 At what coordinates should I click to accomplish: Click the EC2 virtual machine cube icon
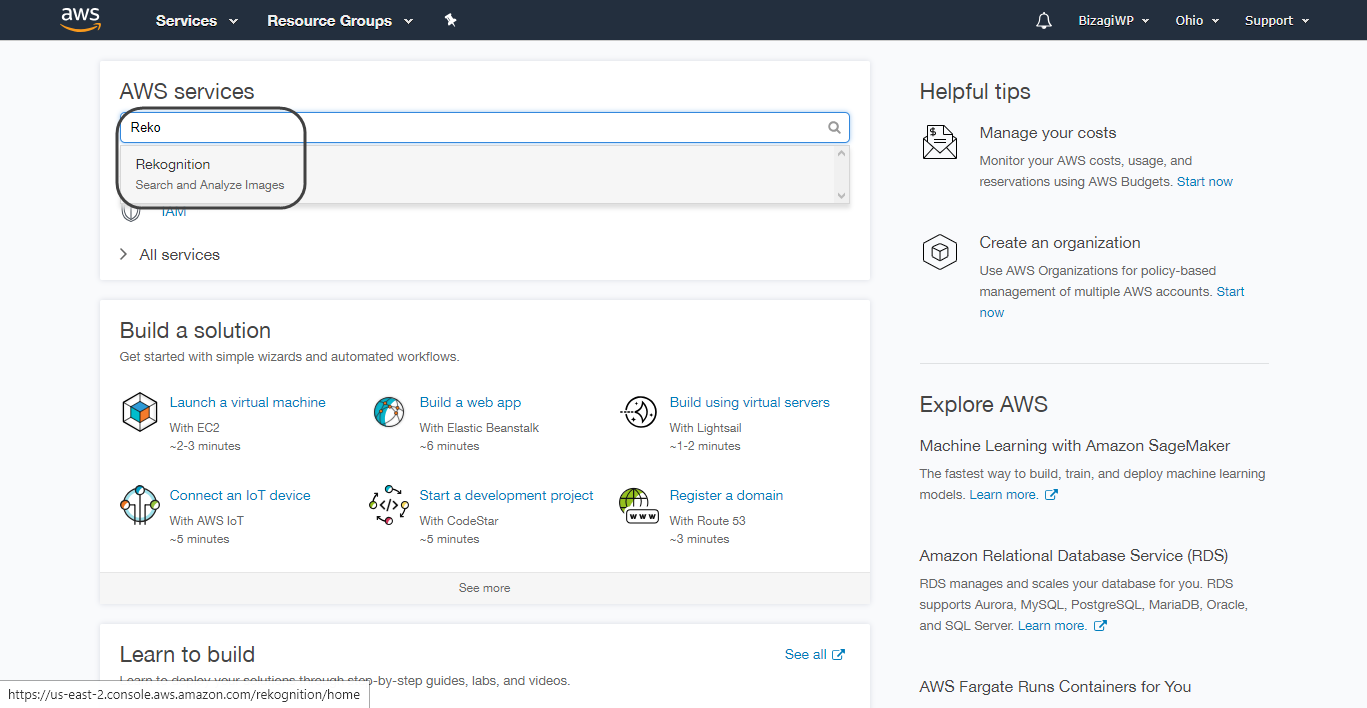pos(139,412)
